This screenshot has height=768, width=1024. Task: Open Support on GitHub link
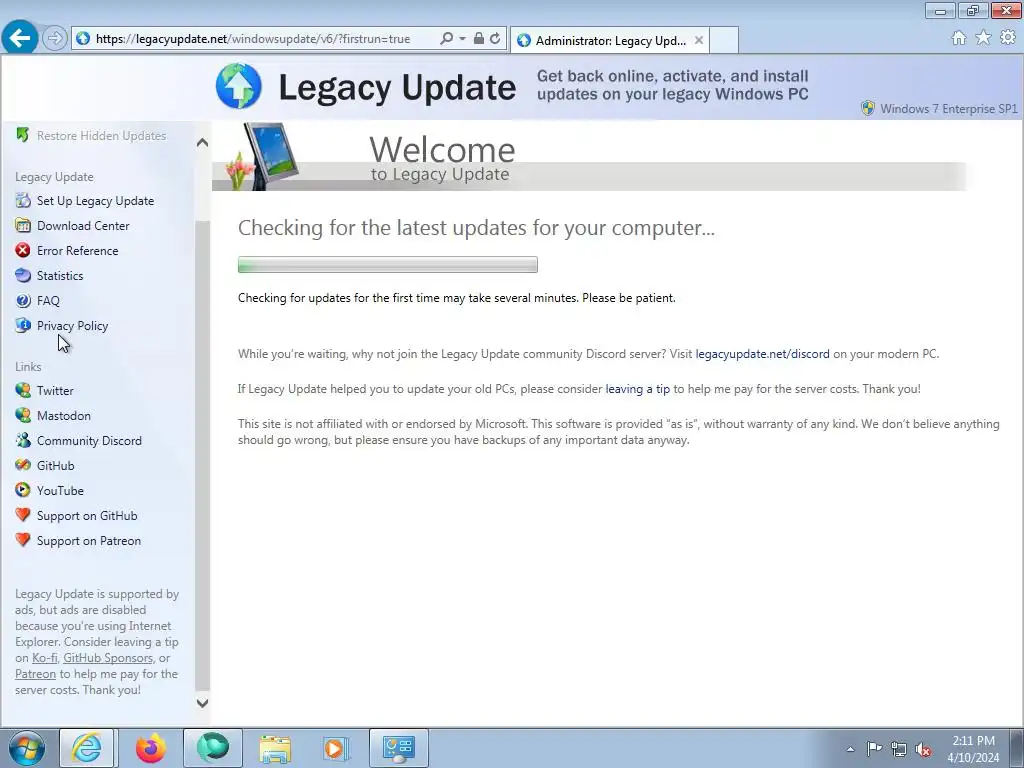tap(88, 516)
